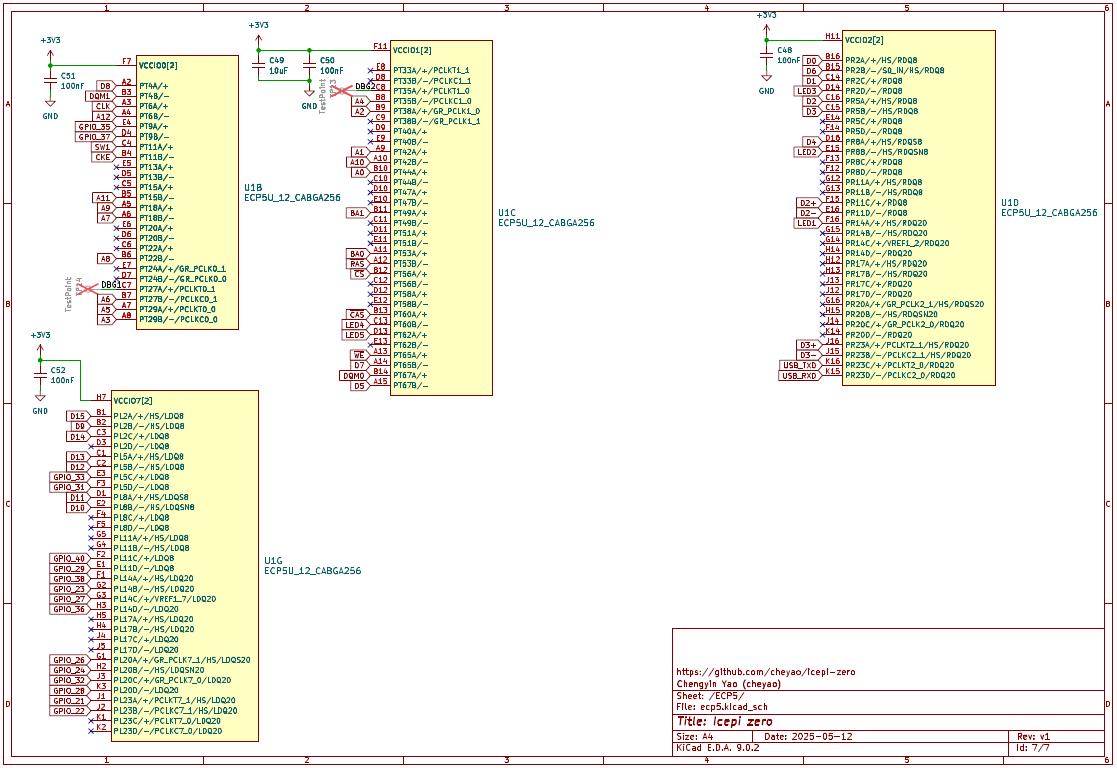Select the CLK net label
Screen dimensions: 1117x768
tap(102, 106)
